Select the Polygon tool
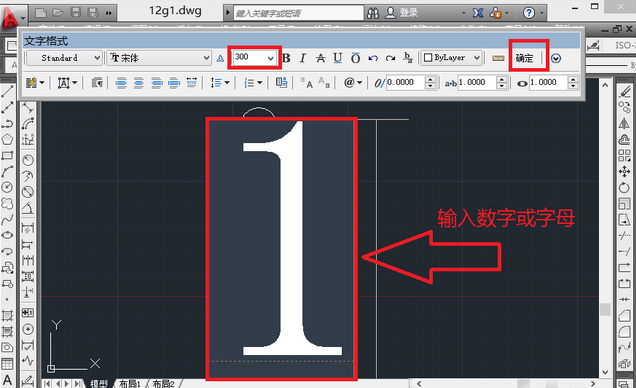This screenshot has width=636, height=388. pyautogui.click(x=7, y=139)
